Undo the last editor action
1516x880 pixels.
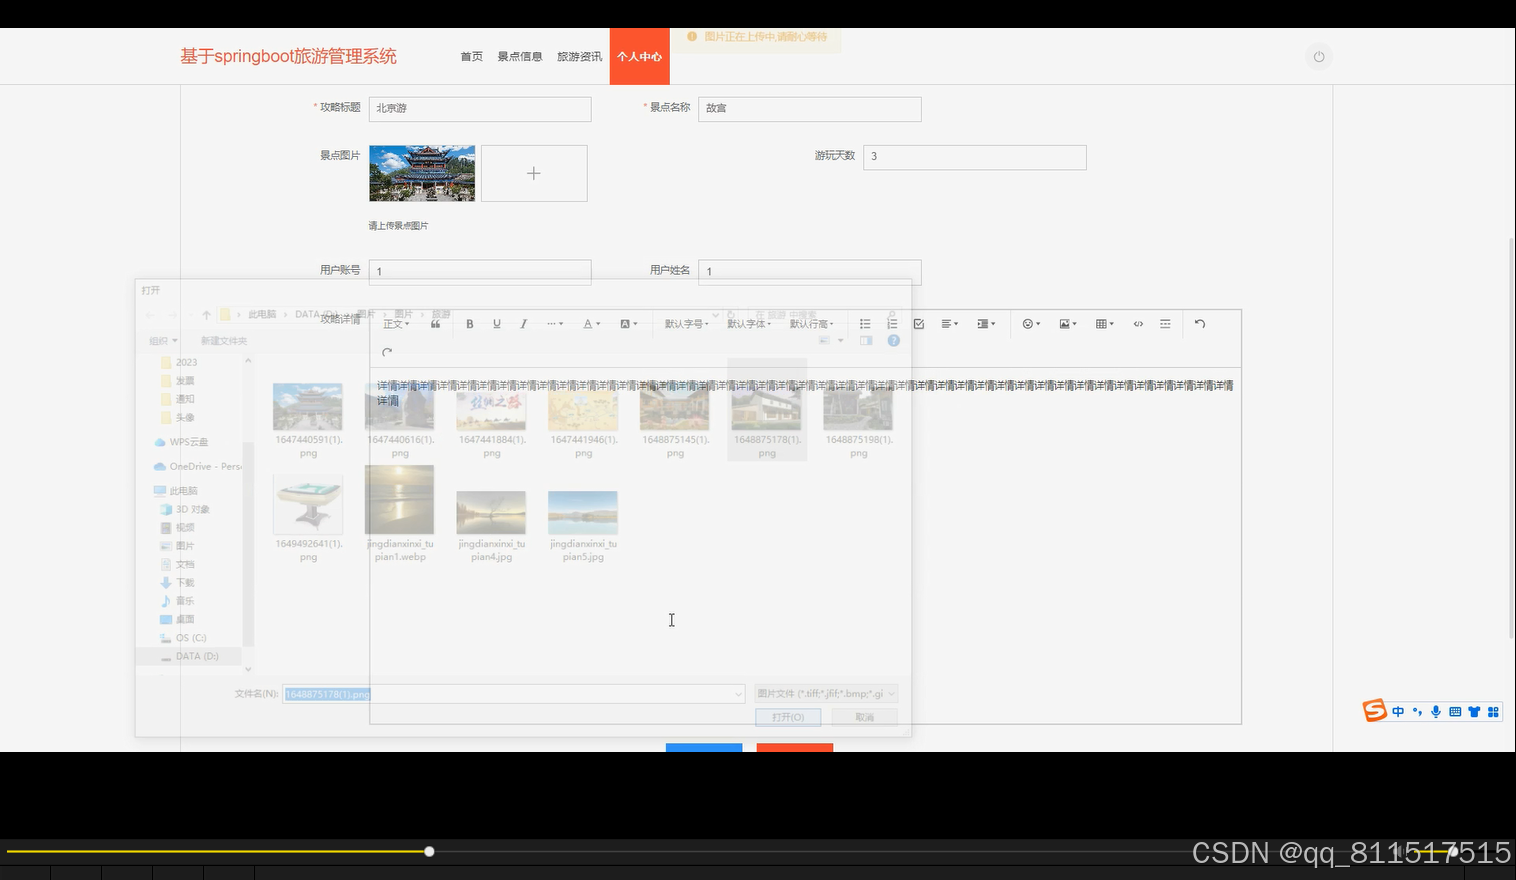click(1200, 324)
